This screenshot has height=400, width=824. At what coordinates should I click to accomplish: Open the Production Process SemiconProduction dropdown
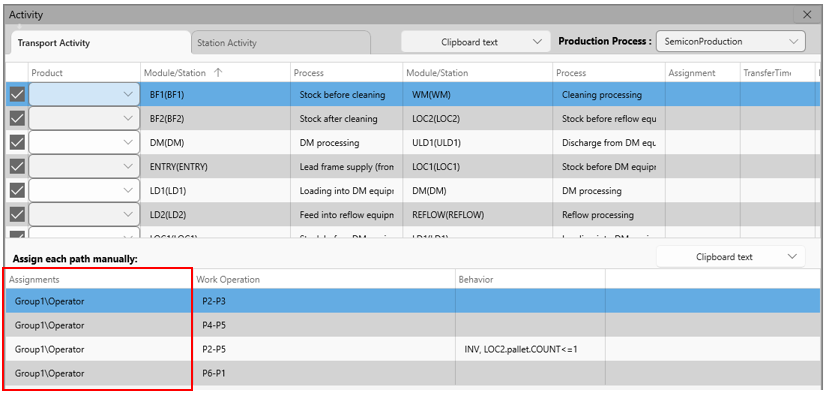731,42
